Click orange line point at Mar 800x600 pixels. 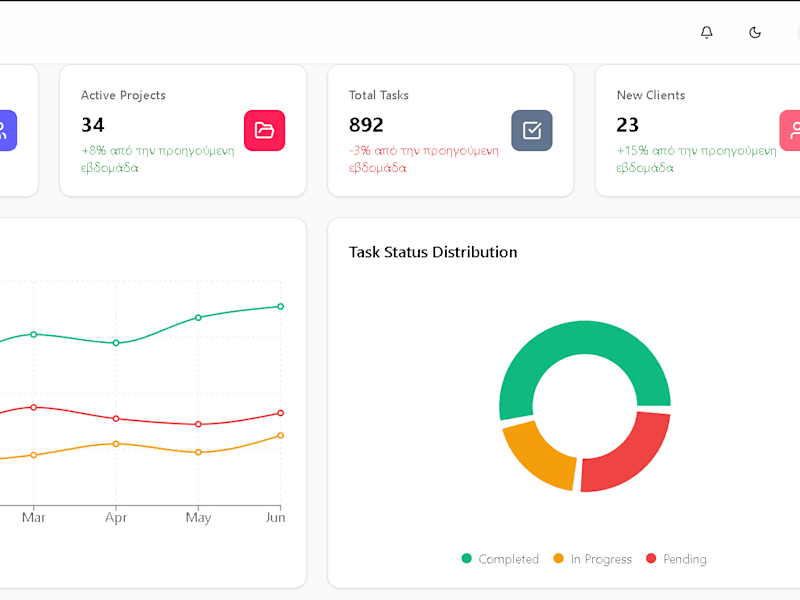point(34,455)
